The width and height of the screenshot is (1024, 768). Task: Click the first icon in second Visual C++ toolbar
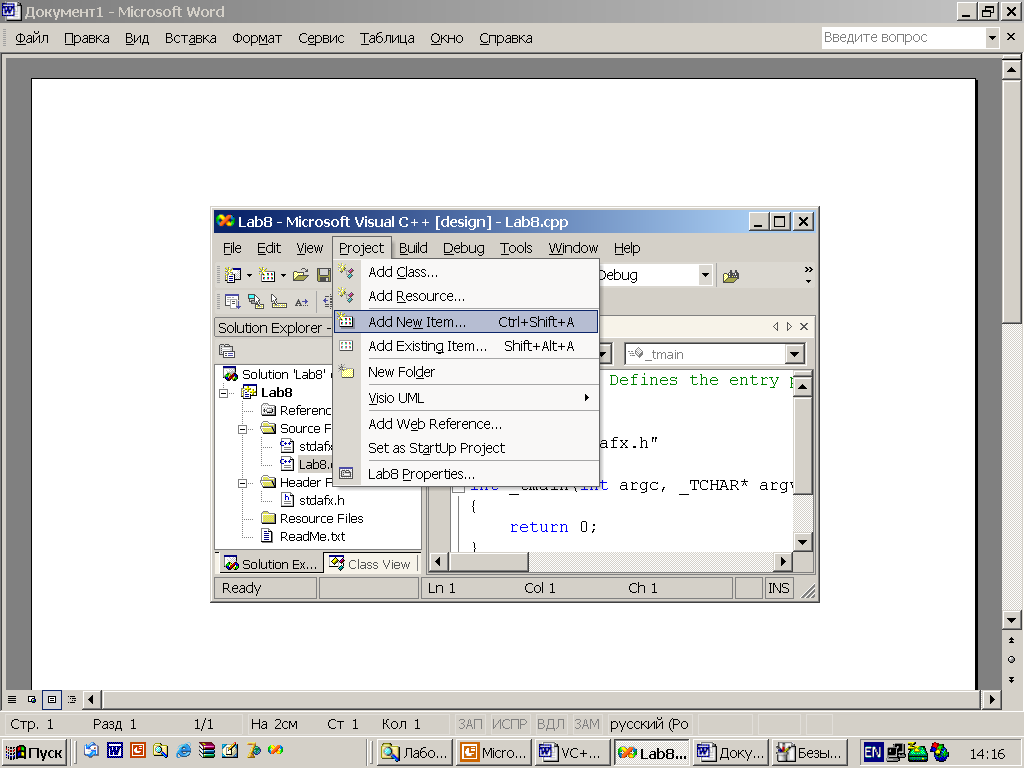pos(232,302)
